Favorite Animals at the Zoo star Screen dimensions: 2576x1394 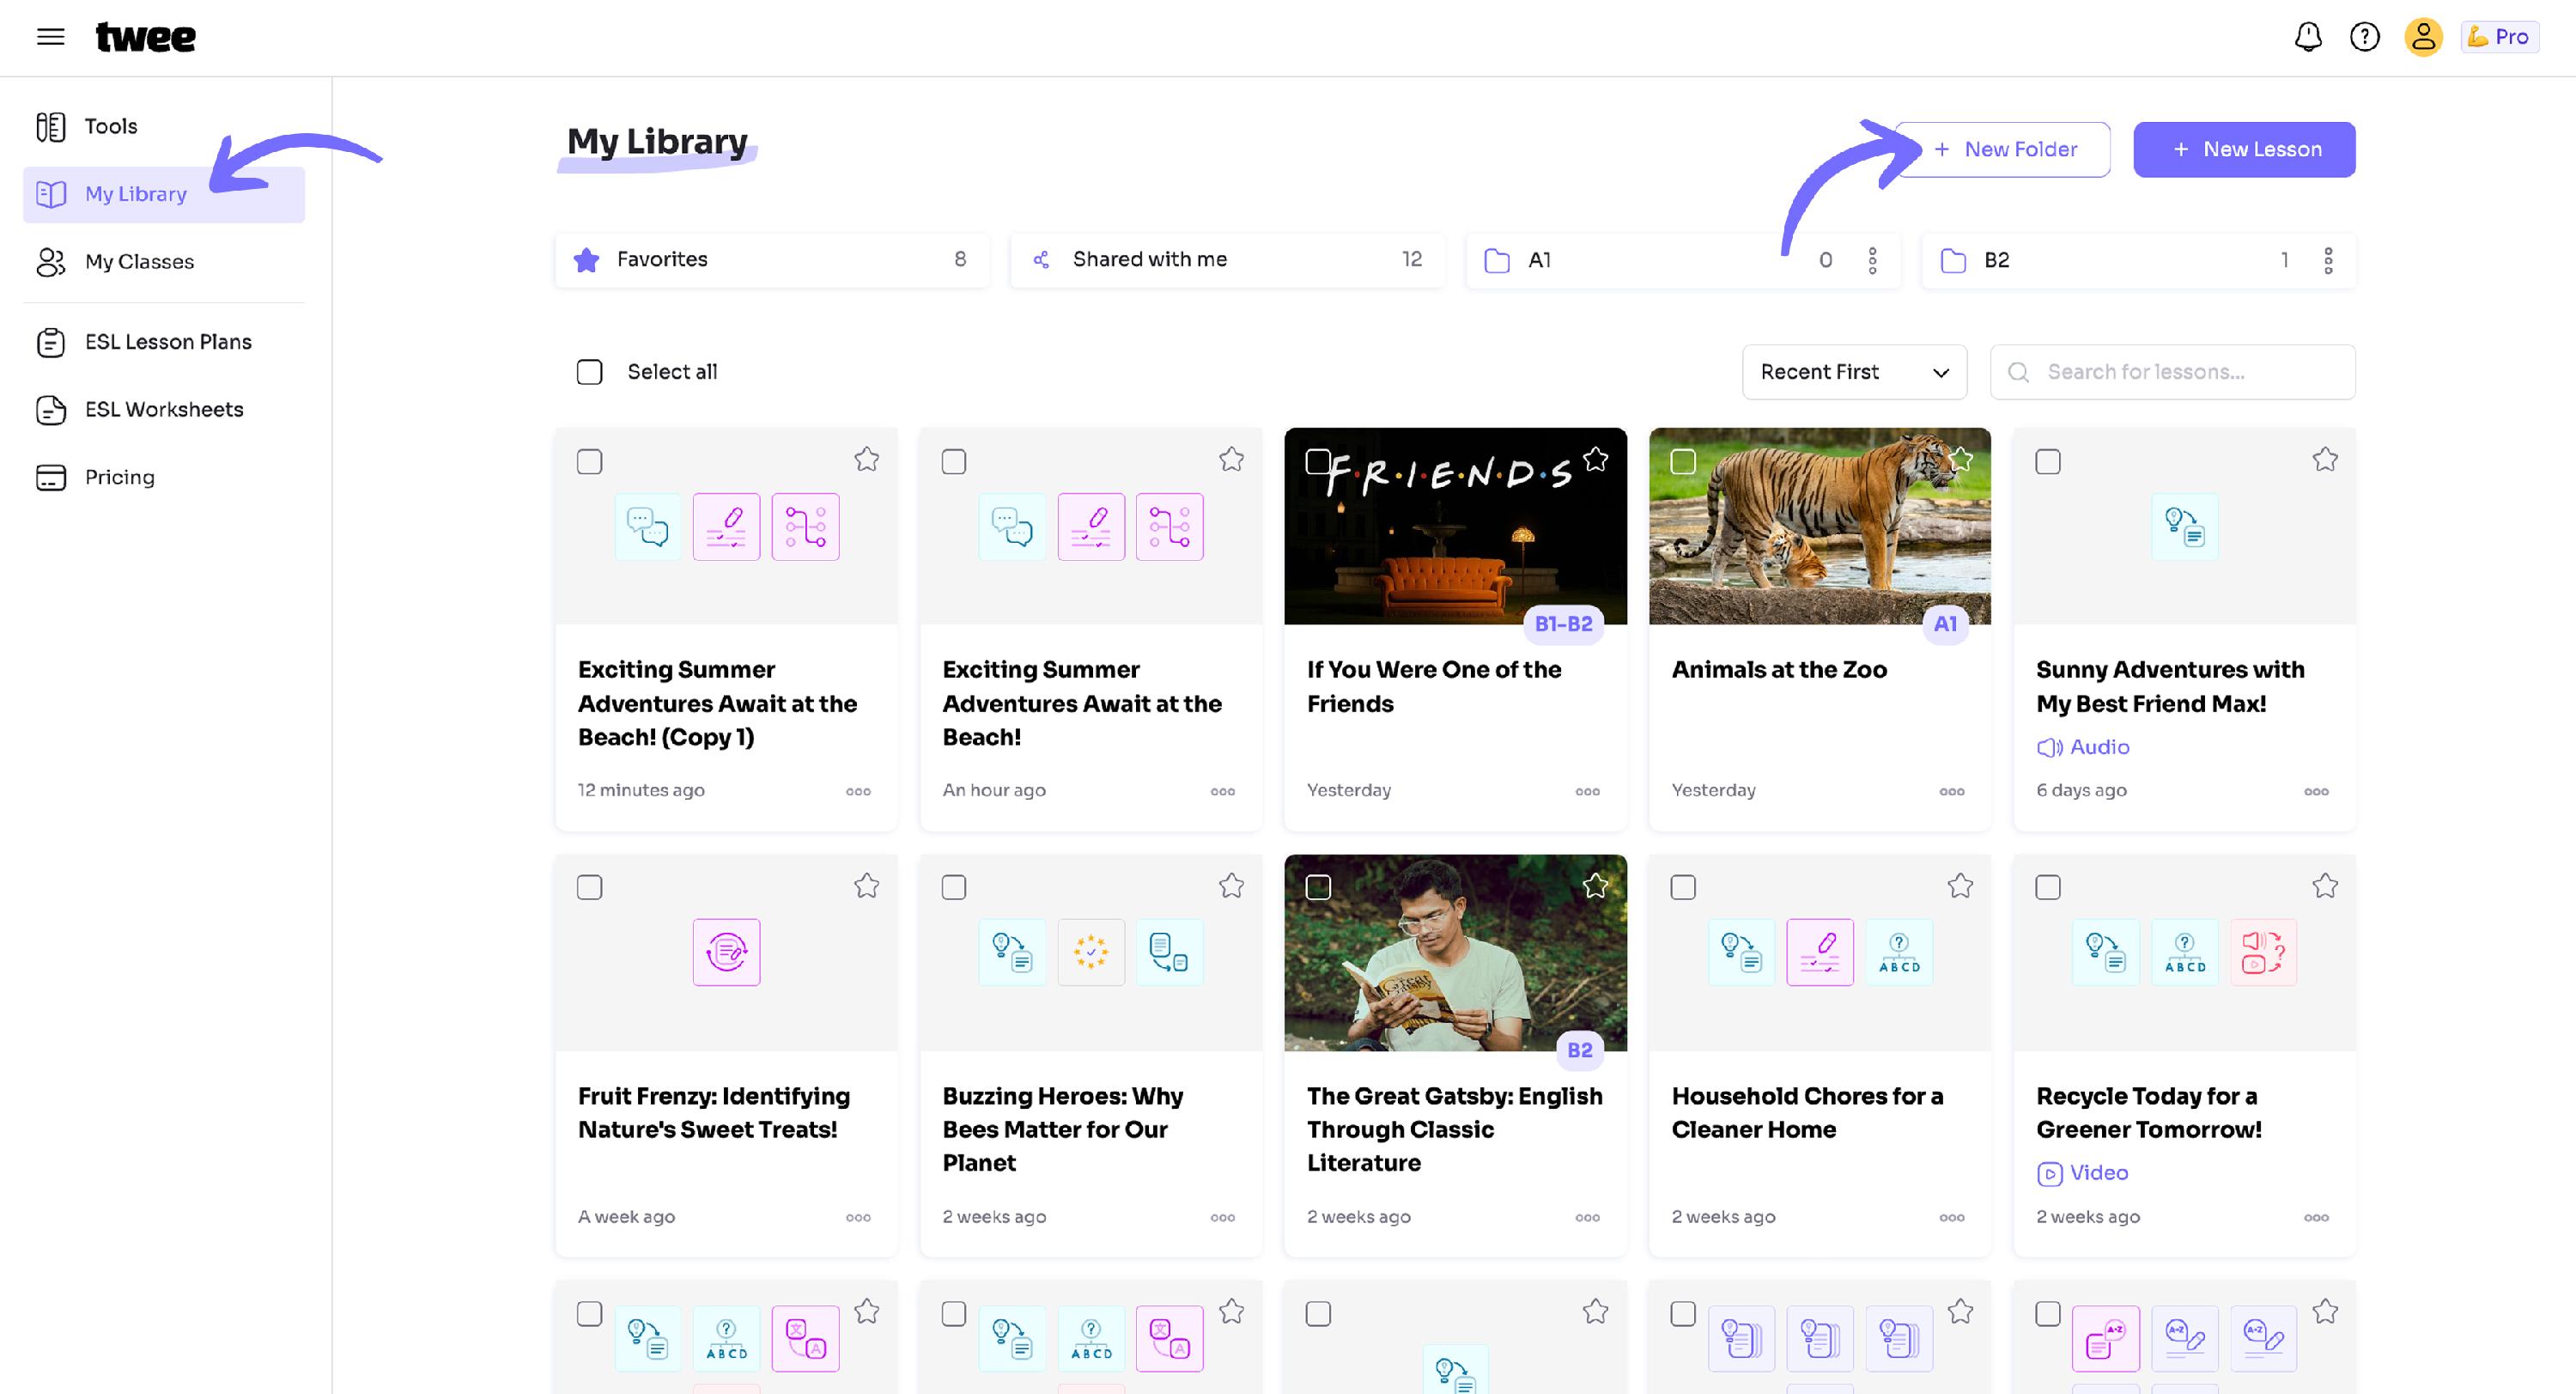click(1960, 460)
